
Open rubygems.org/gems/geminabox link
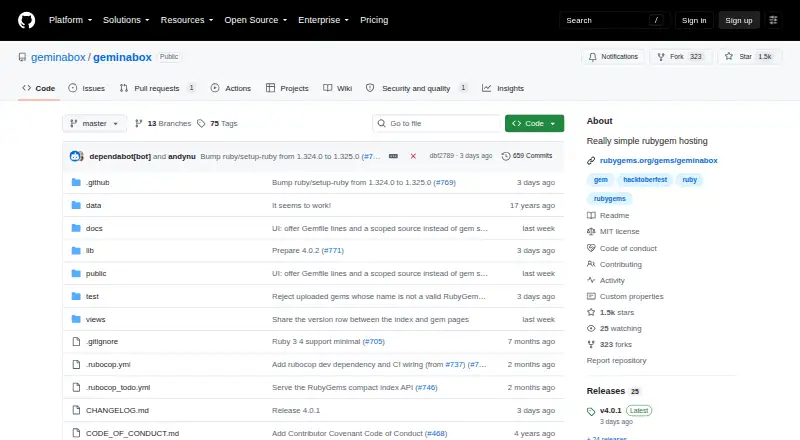[658, 160]
